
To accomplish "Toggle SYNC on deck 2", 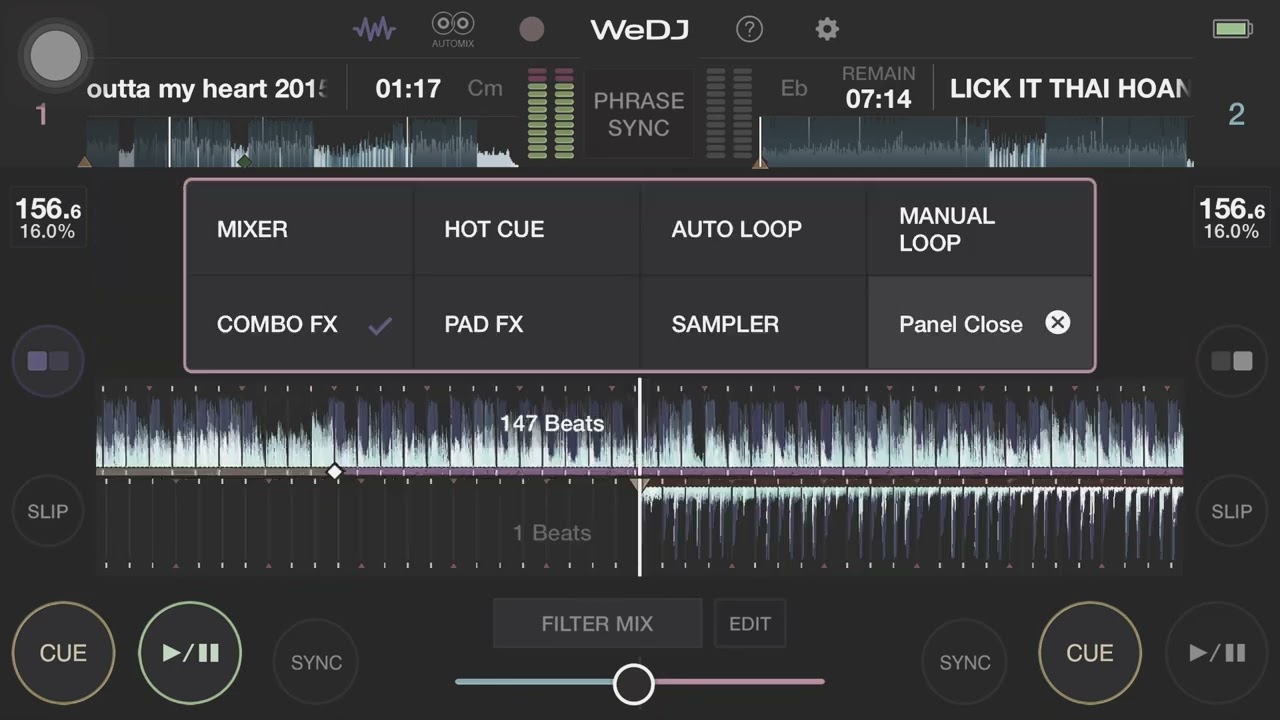I will (x=965, y=662).
